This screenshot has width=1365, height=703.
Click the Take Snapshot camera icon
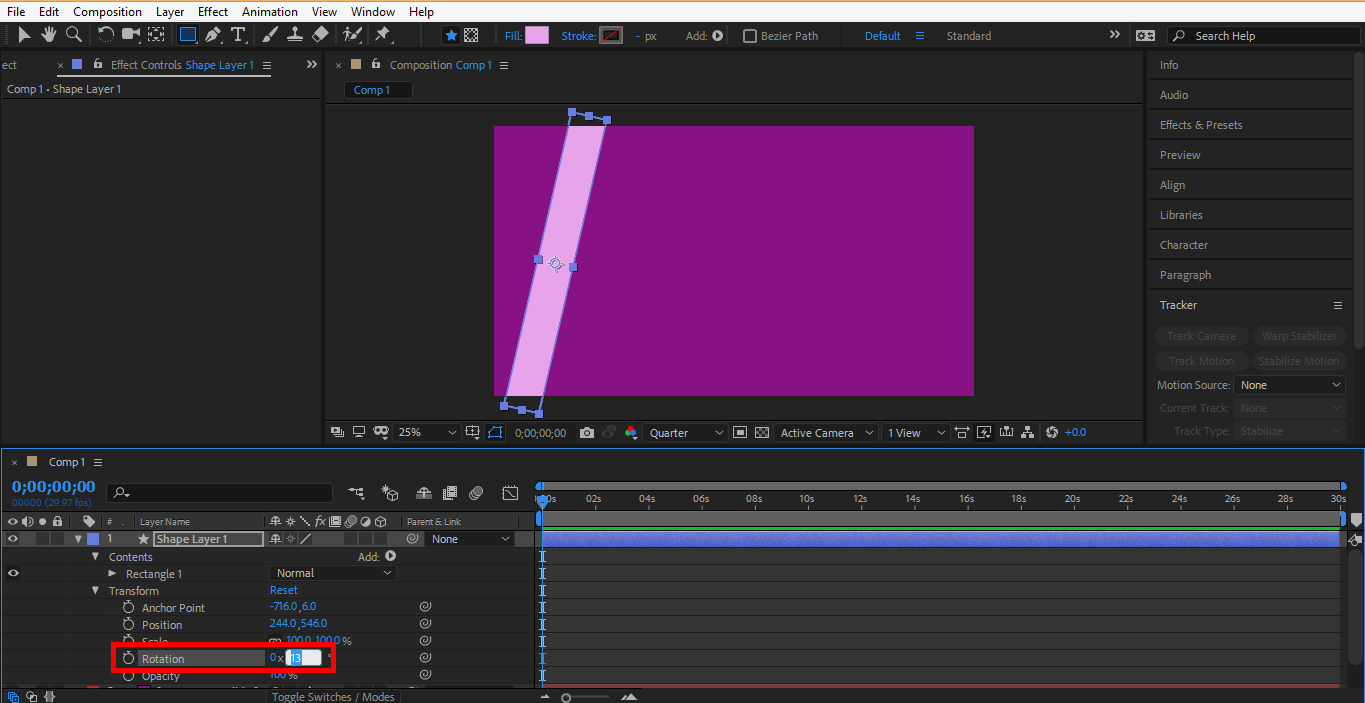click(x=587, y=433)
